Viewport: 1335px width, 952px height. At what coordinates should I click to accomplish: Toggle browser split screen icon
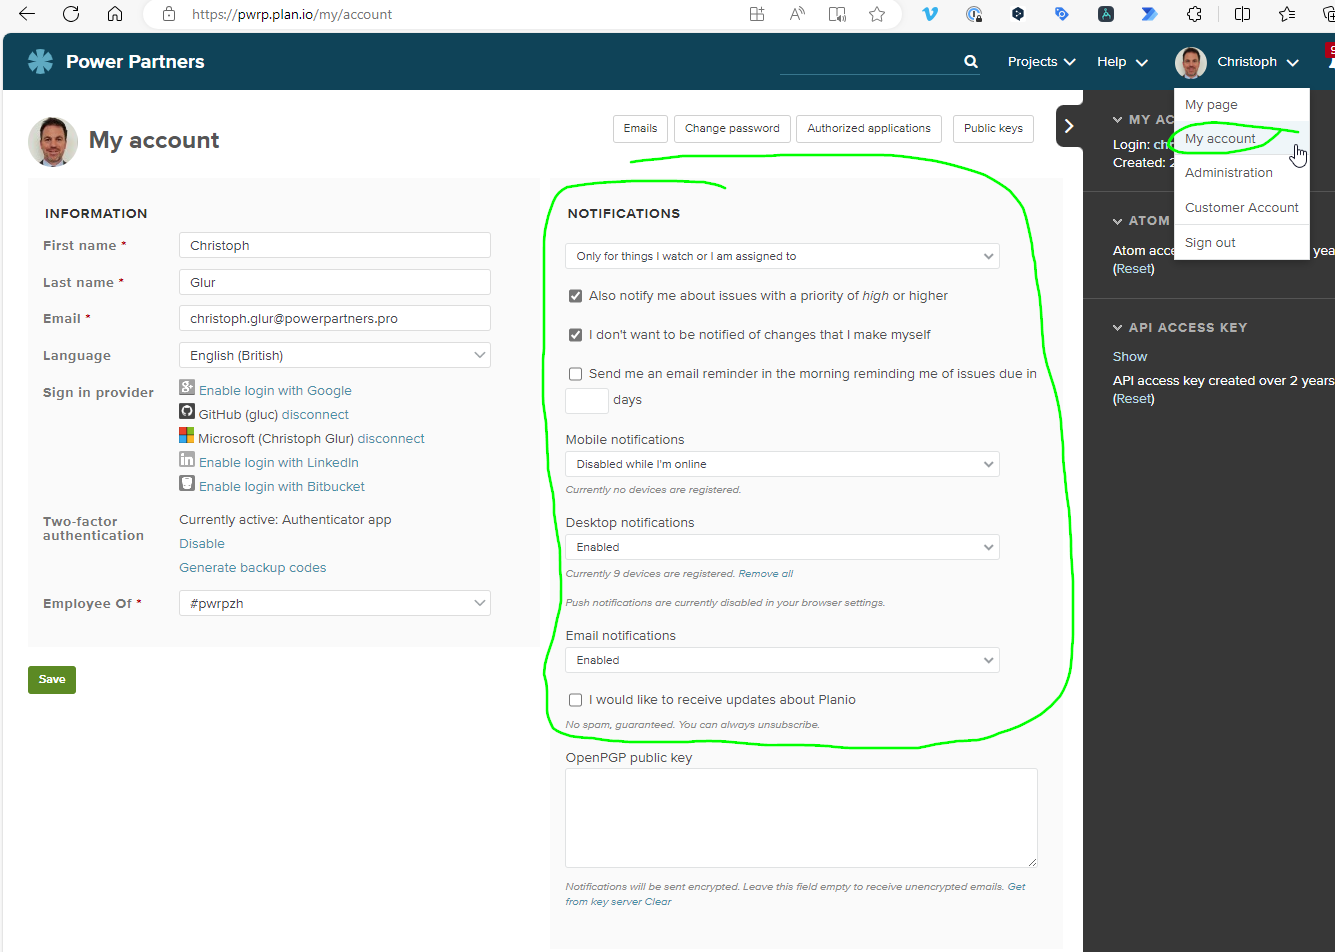coord(1242,14)
